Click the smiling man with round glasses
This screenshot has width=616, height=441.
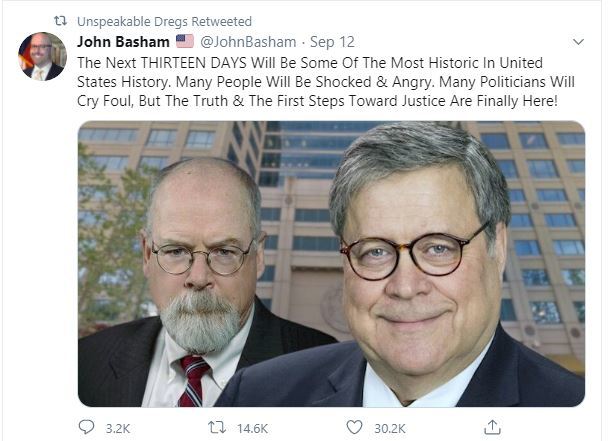tap(416, 267)
